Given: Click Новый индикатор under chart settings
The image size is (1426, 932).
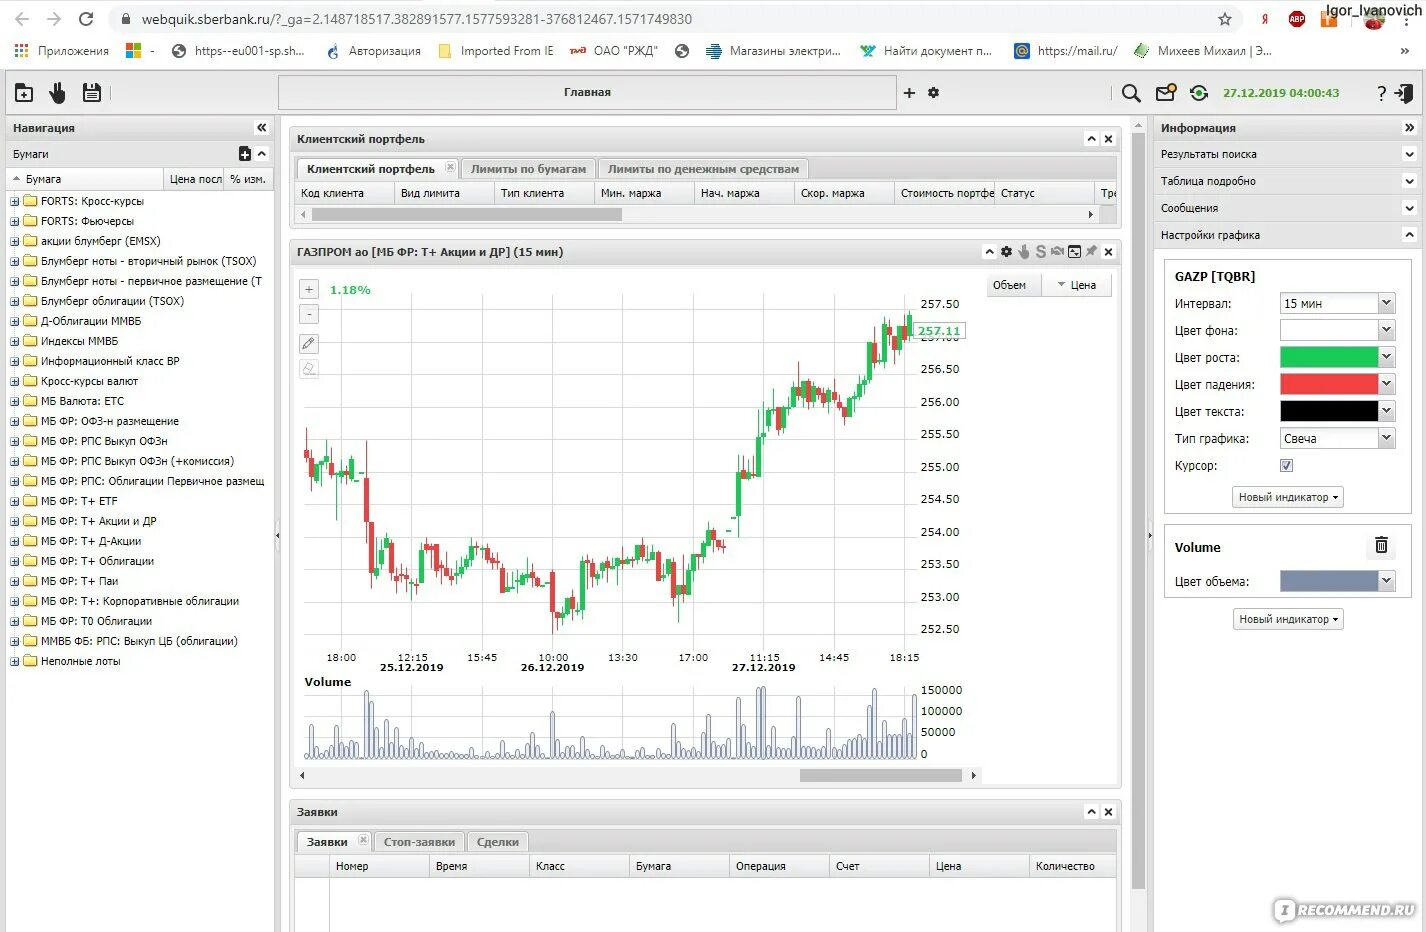Looking at the screenshot, I should coord(1288,497).
